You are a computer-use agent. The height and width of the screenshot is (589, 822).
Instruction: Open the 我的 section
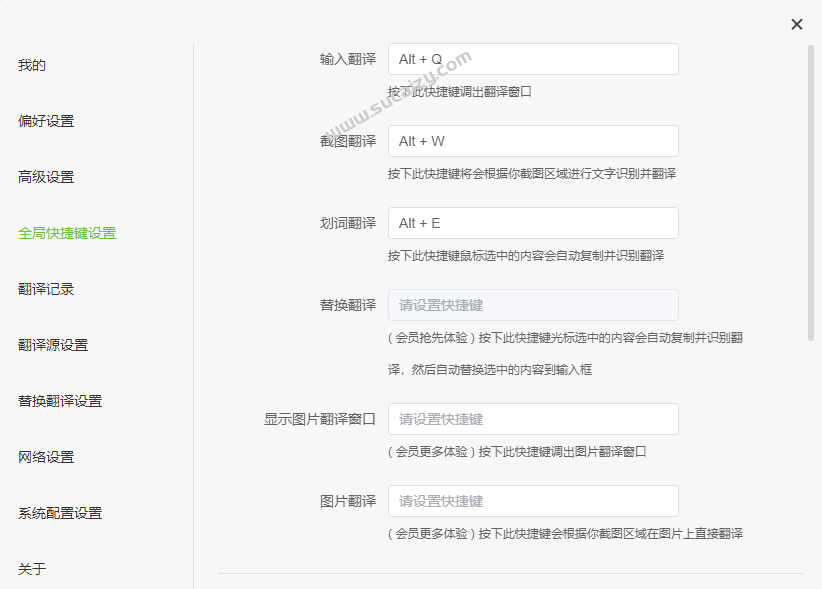tap(32, 66)
